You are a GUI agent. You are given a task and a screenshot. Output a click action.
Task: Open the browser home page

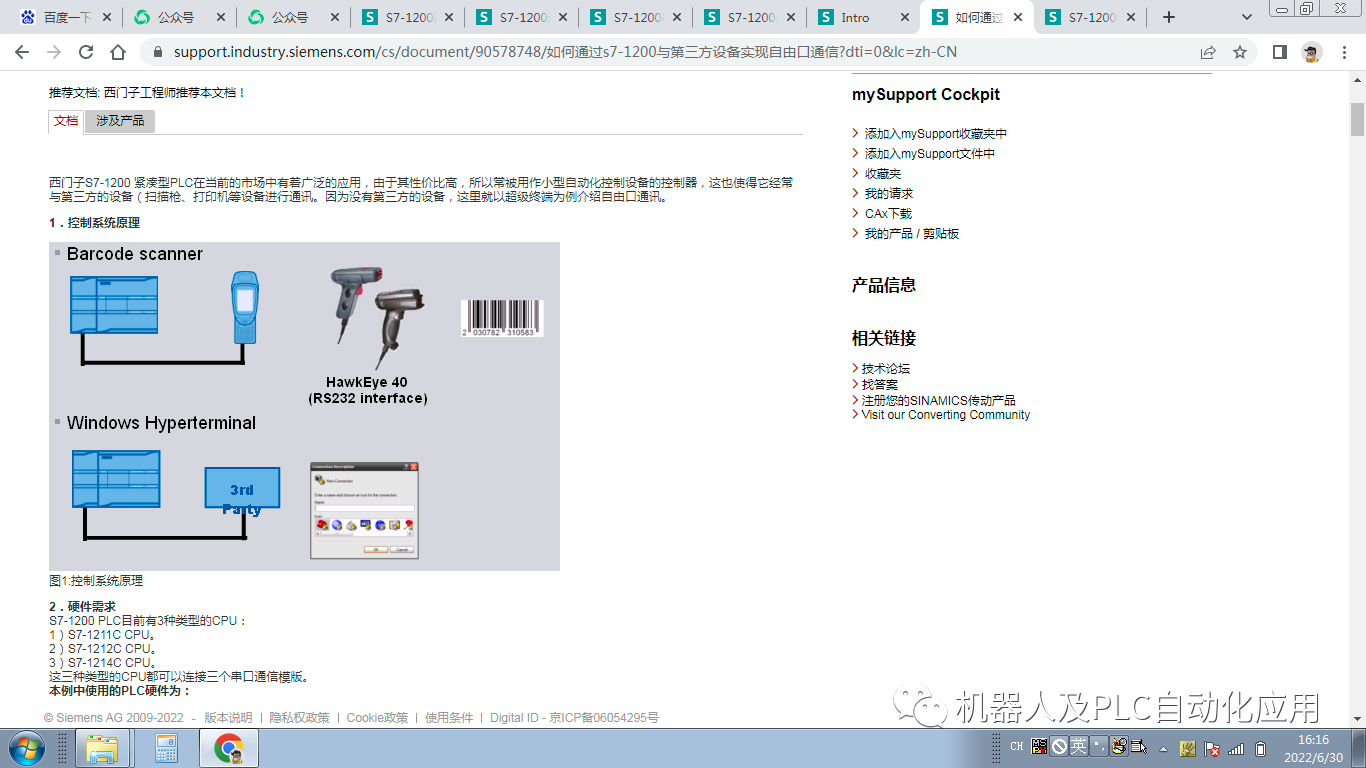tap(118, 52)
